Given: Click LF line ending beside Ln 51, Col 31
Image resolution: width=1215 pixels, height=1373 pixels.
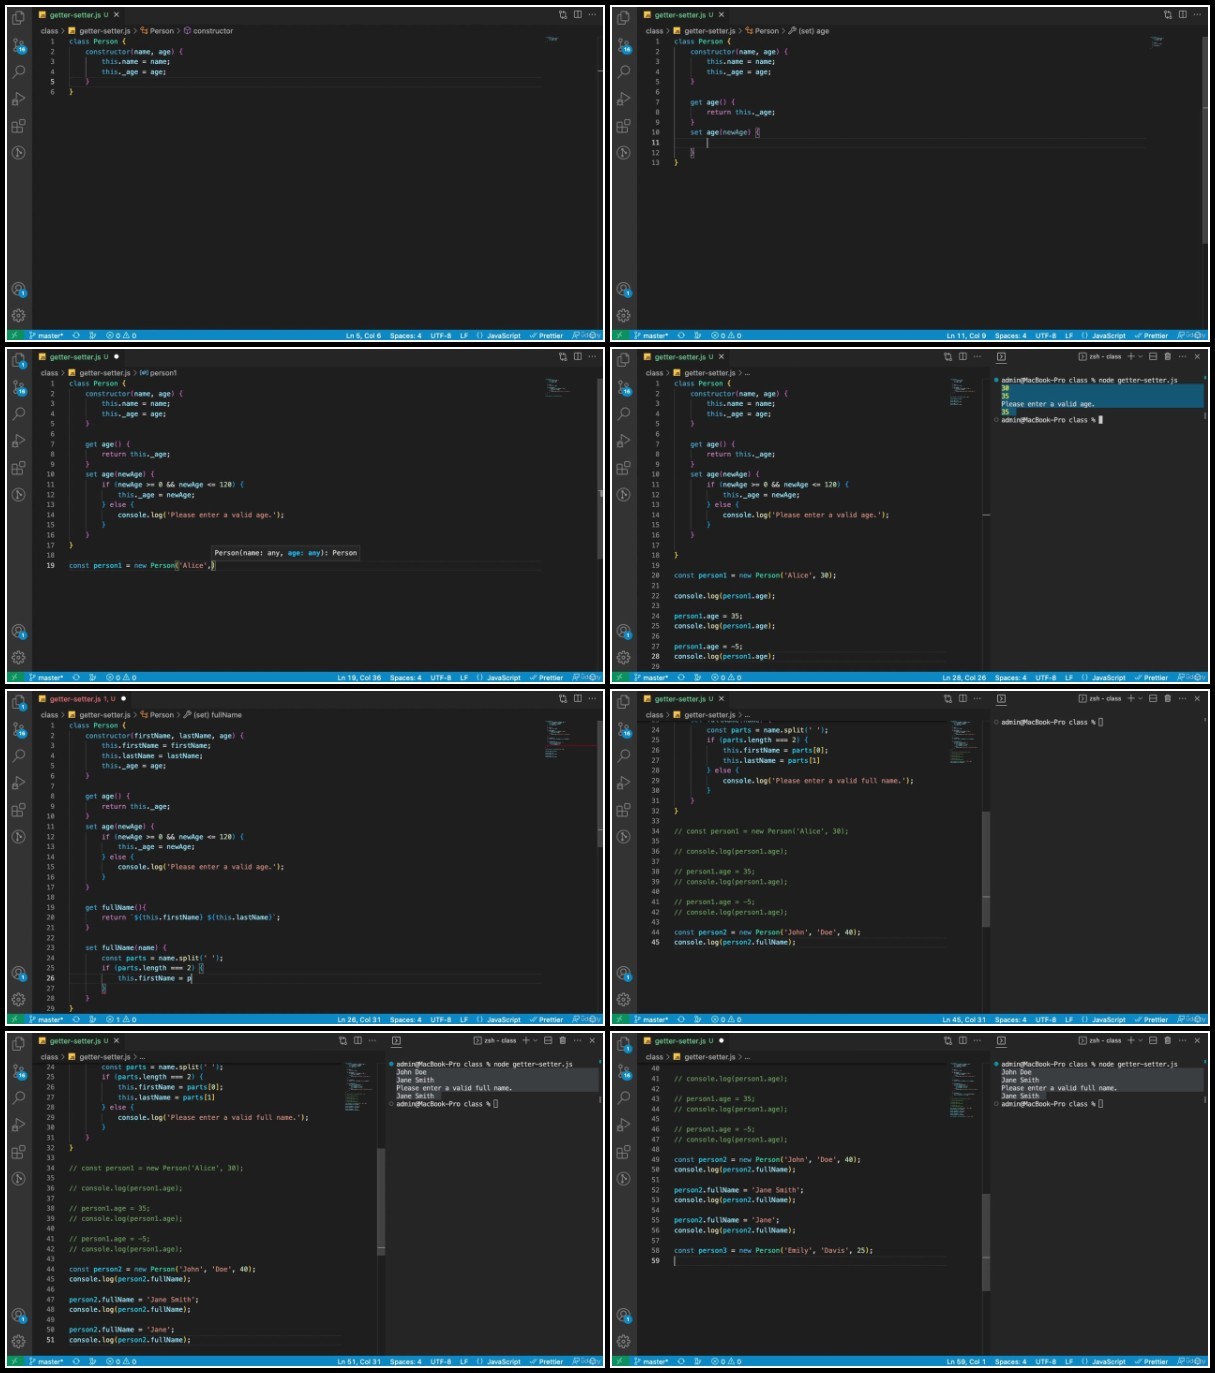Looking at the screenshot, I should coord(464,1362).
